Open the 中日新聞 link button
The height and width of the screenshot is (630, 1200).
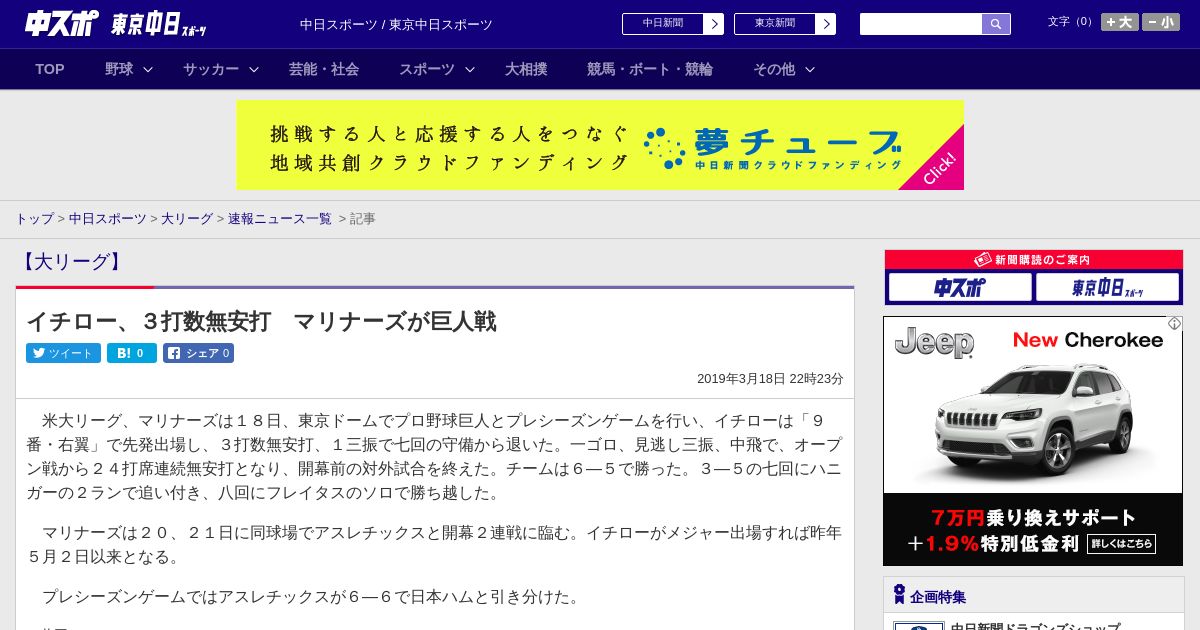(x=663, y=24)
